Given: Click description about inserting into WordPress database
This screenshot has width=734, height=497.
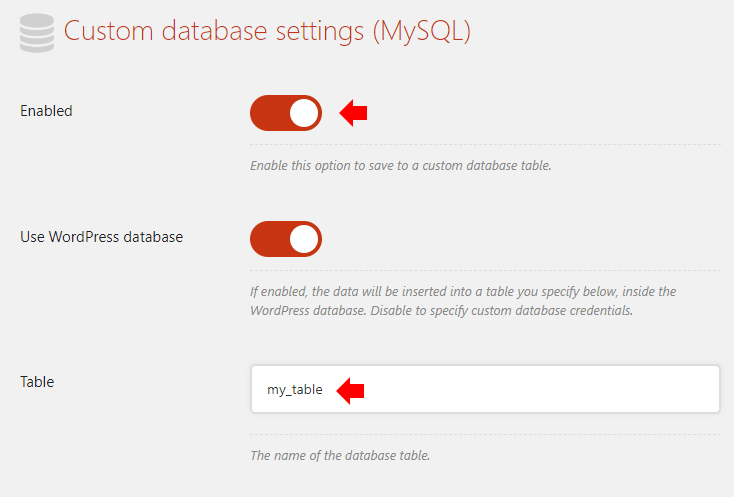Looking at the screenshot, I should point(462,291).
